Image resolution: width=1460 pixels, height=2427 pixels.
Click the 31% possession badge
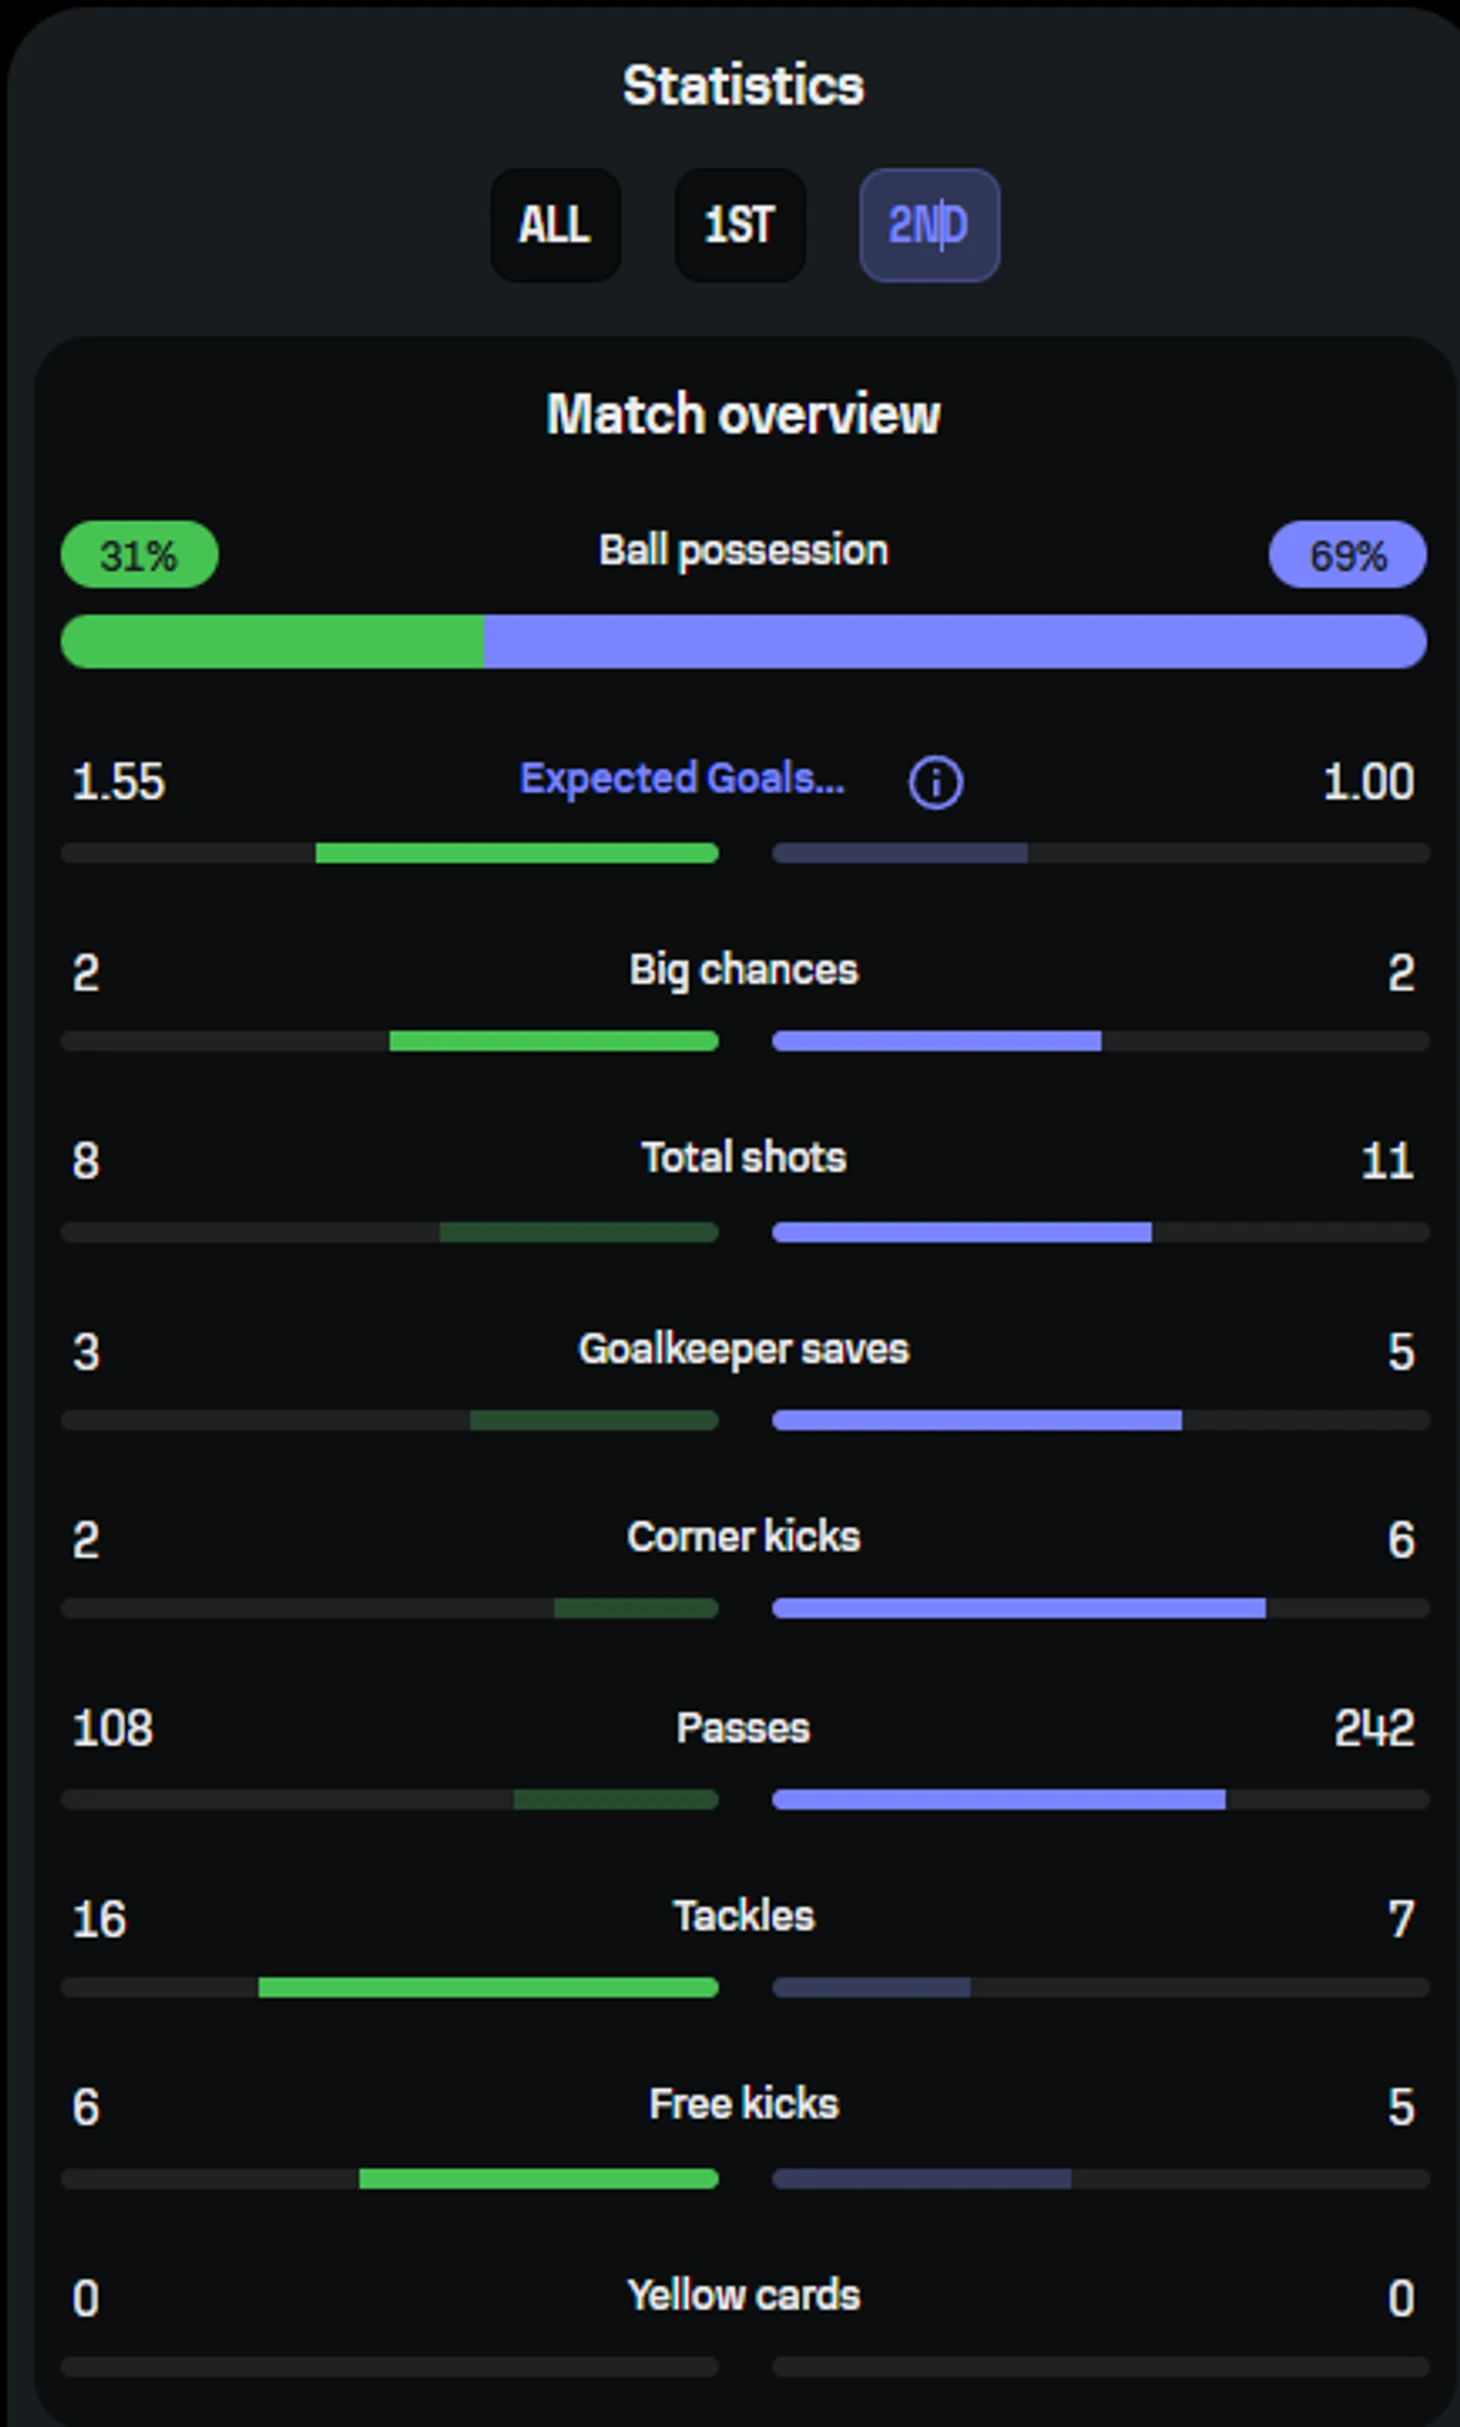point(139,555)
